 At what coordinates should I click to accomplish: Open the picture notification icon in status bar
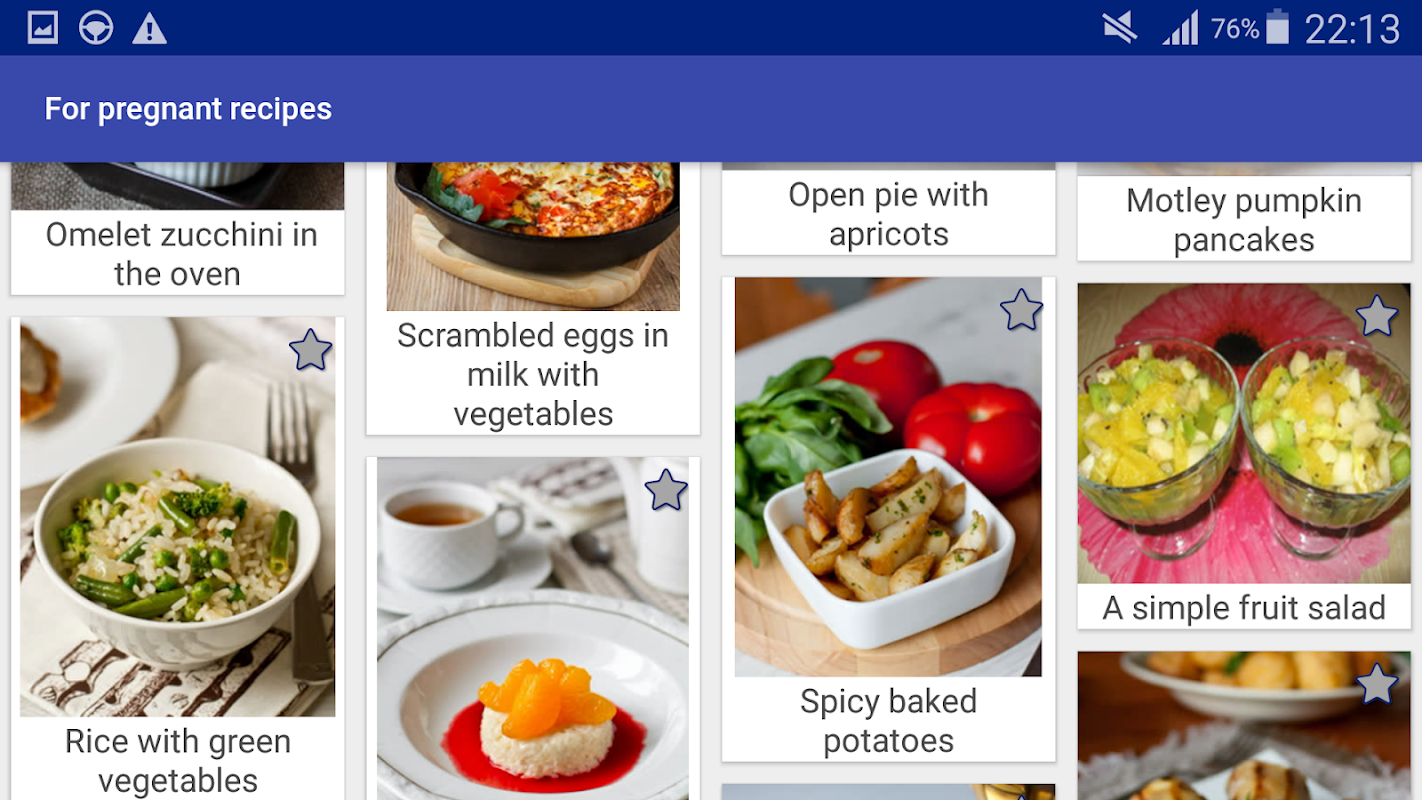coord(43,28)
